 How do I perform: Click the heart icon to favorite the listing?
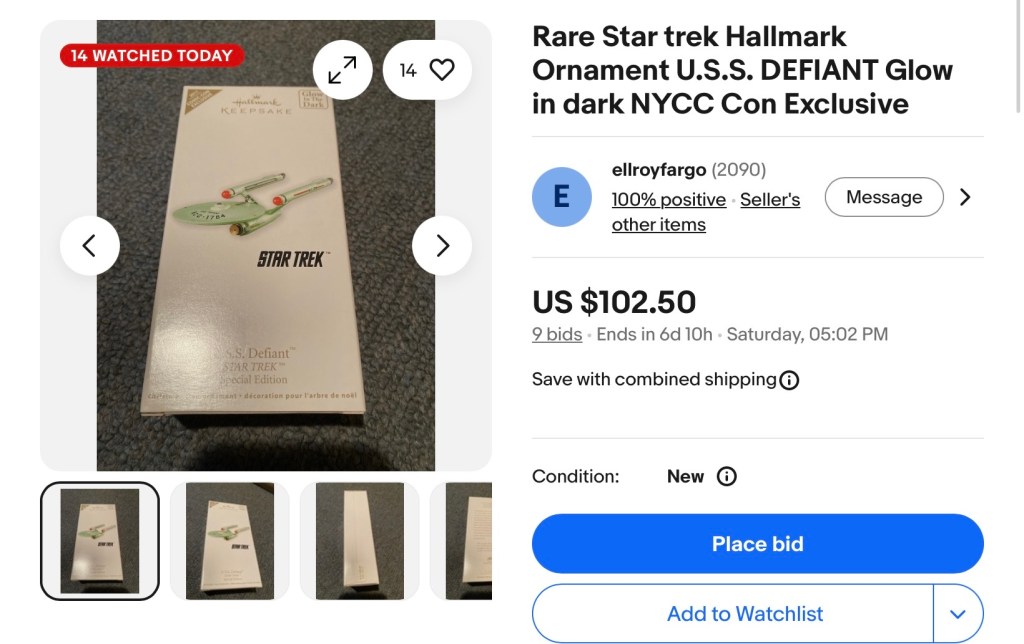click(x=441, y=70)
